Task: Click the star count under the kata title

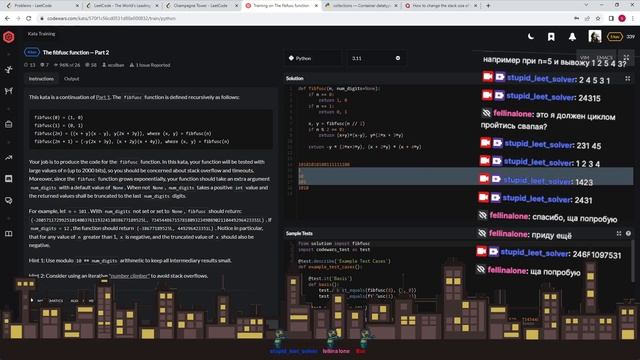Action: point(30,65)
